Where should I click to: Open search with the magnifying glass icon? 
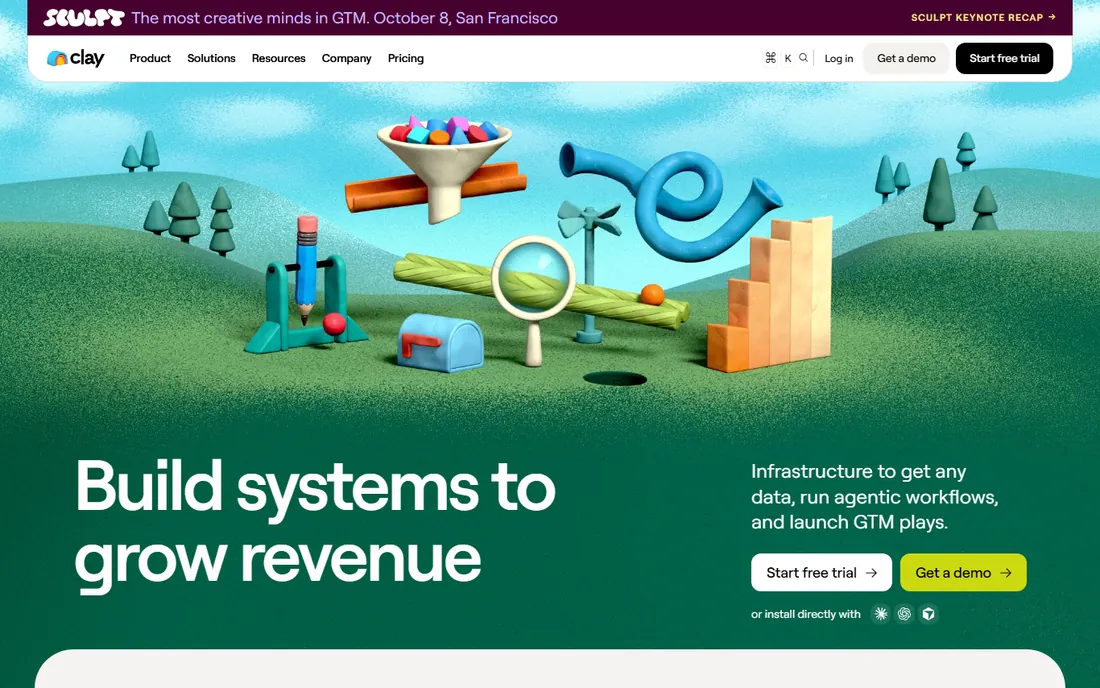pyautogui.click(x=803, y=58)
